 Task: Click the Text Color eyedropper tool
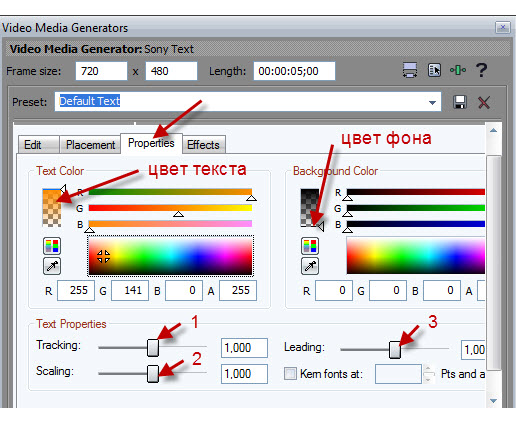click(x=52, y=266)
